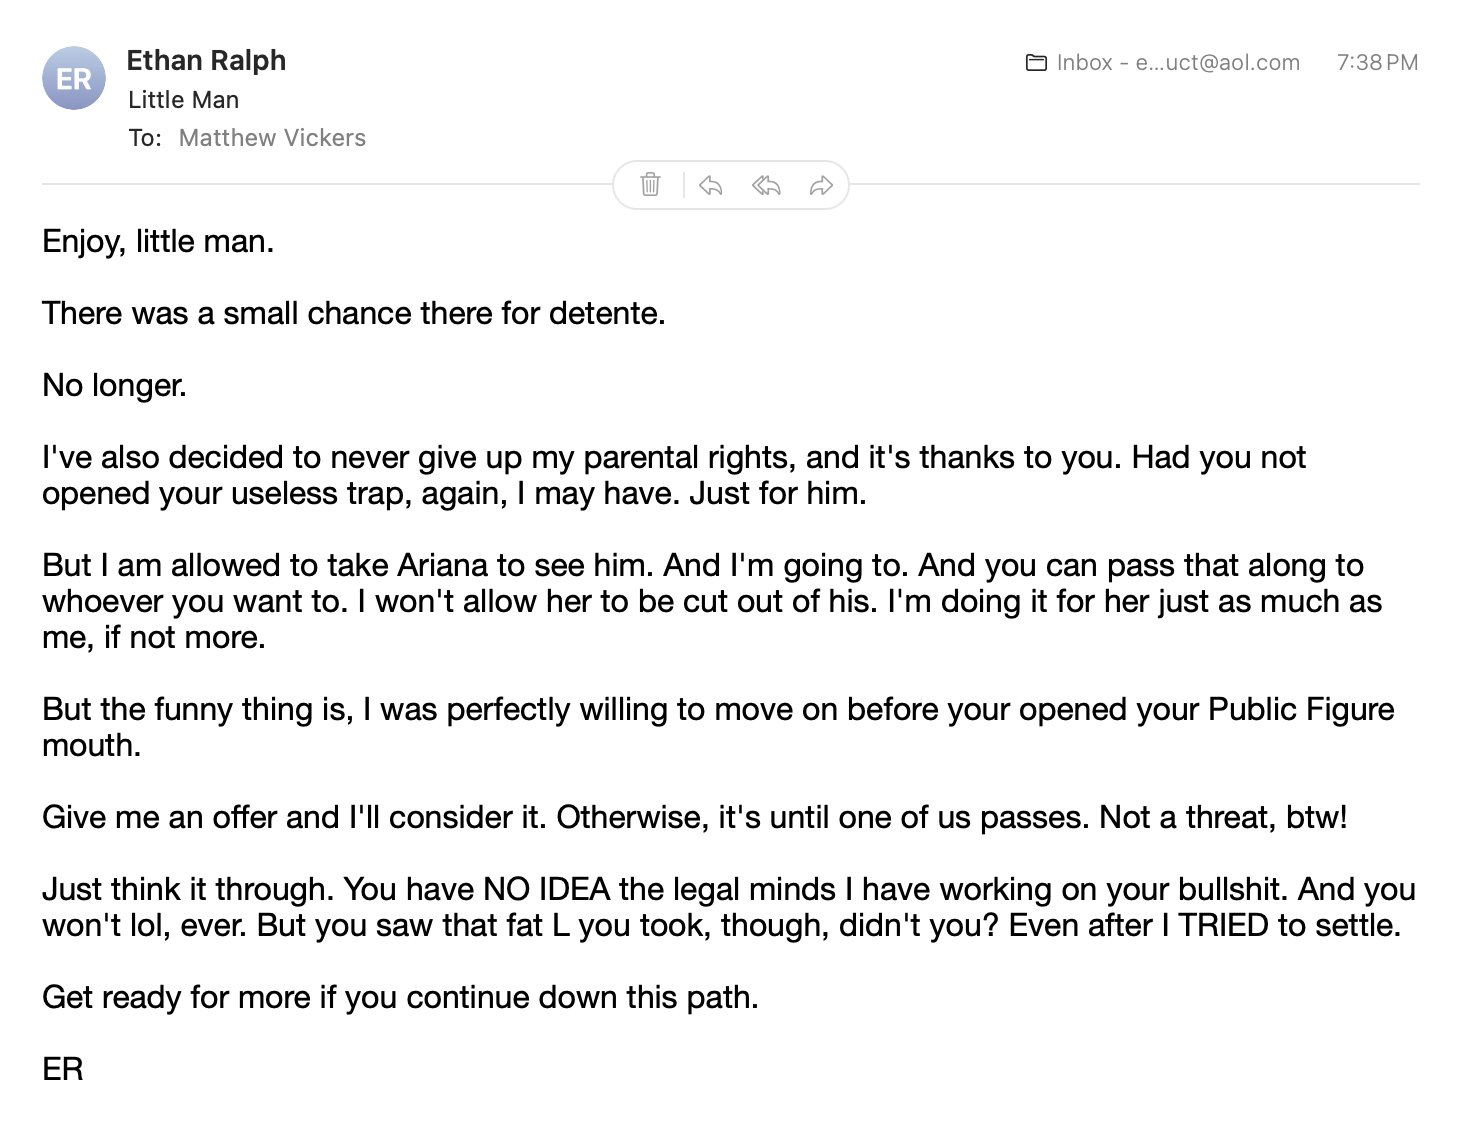This screenshot has height=1124, width=1460.
Task: Click the "To:" field label
Action: (145, 138)
